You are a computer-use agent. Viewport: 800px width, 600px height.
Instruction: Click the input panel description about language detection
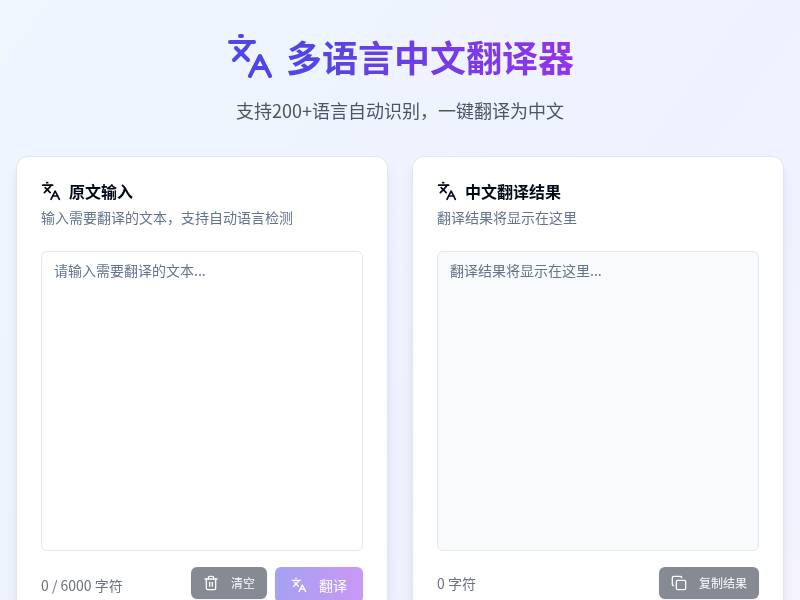pyautogui.click(x=166, y=219)
